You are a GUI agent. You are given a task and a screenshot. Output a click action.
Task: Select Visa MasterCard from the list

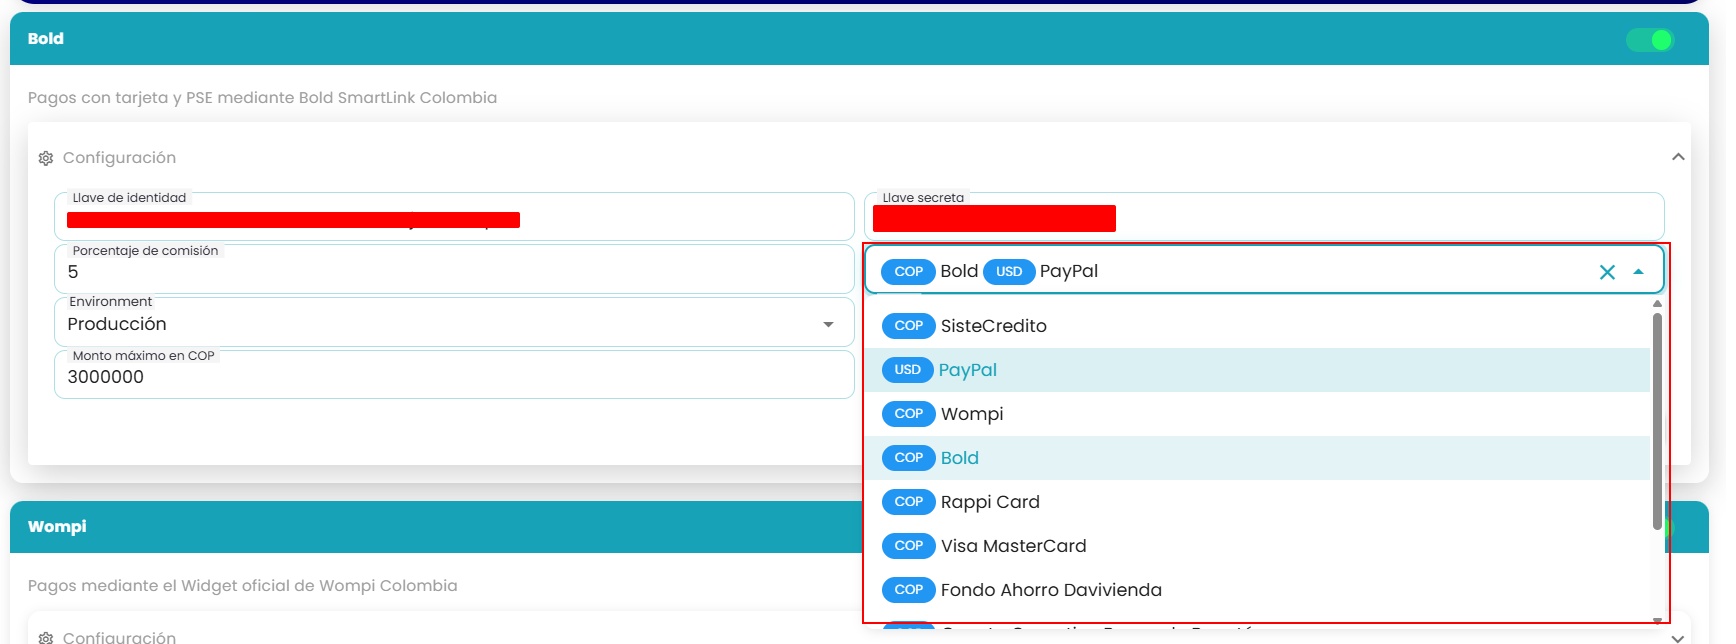[1257, 546]
